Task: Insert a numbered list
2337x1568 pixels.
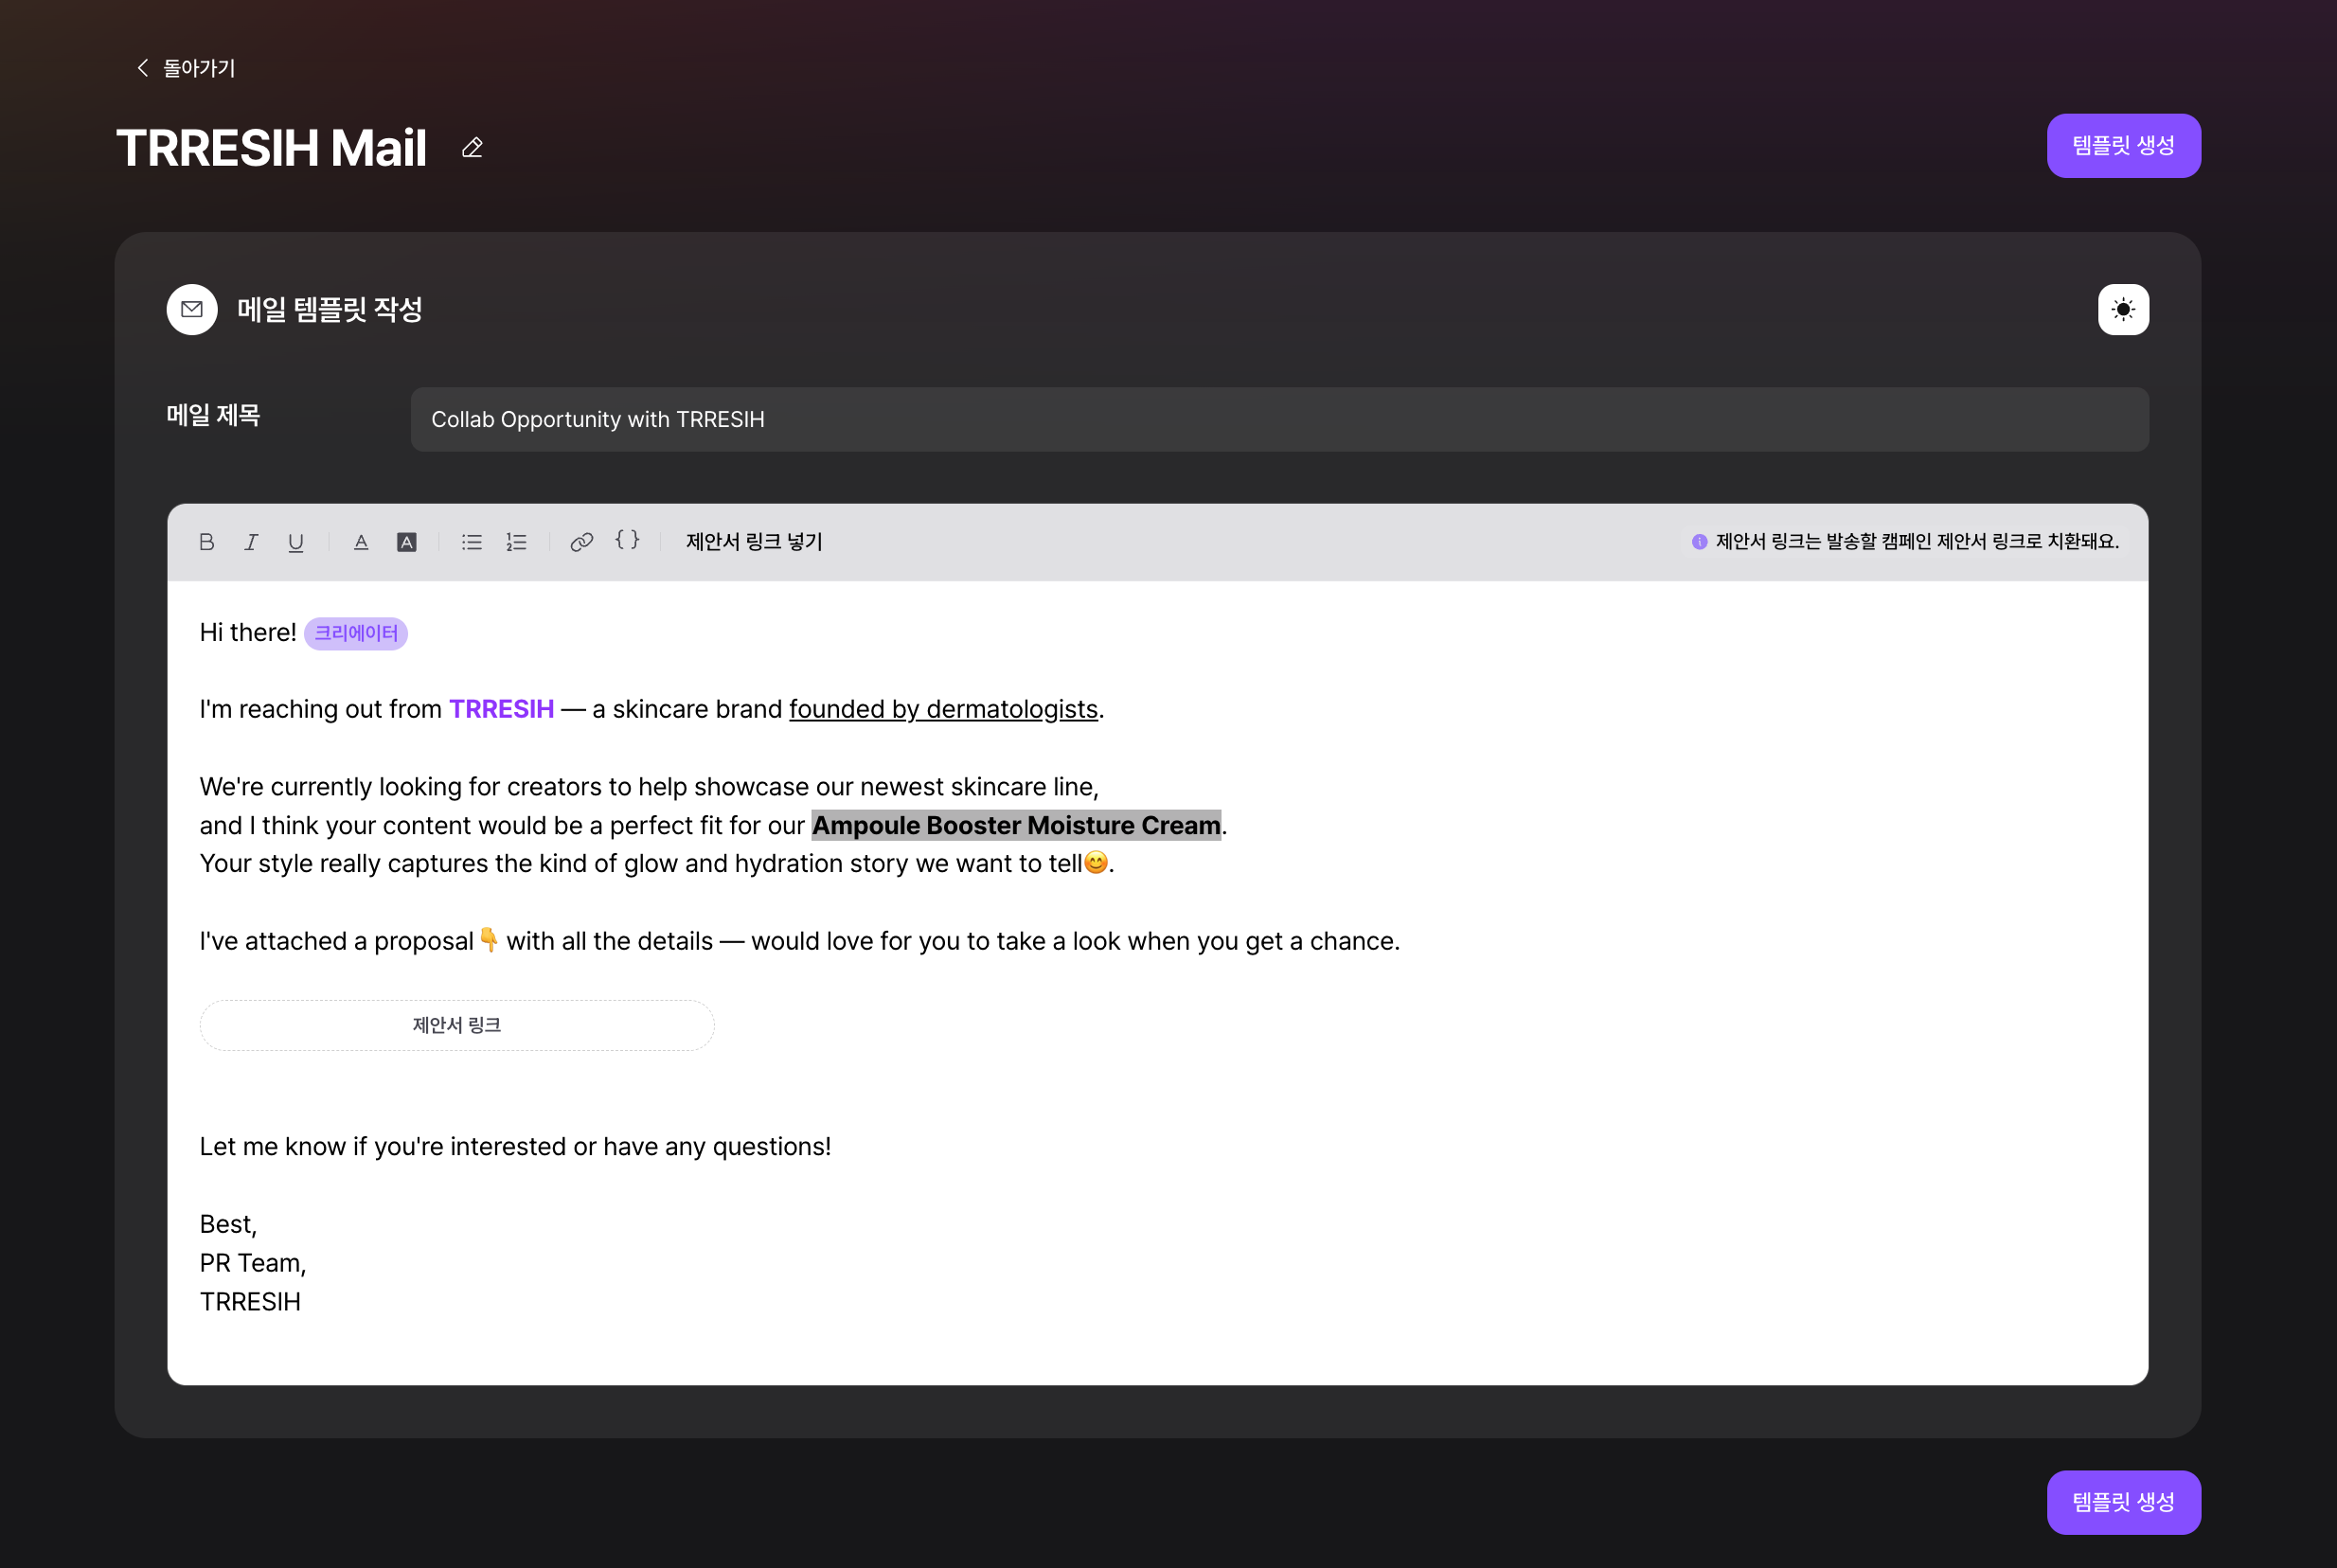Action: pos(516,542)
